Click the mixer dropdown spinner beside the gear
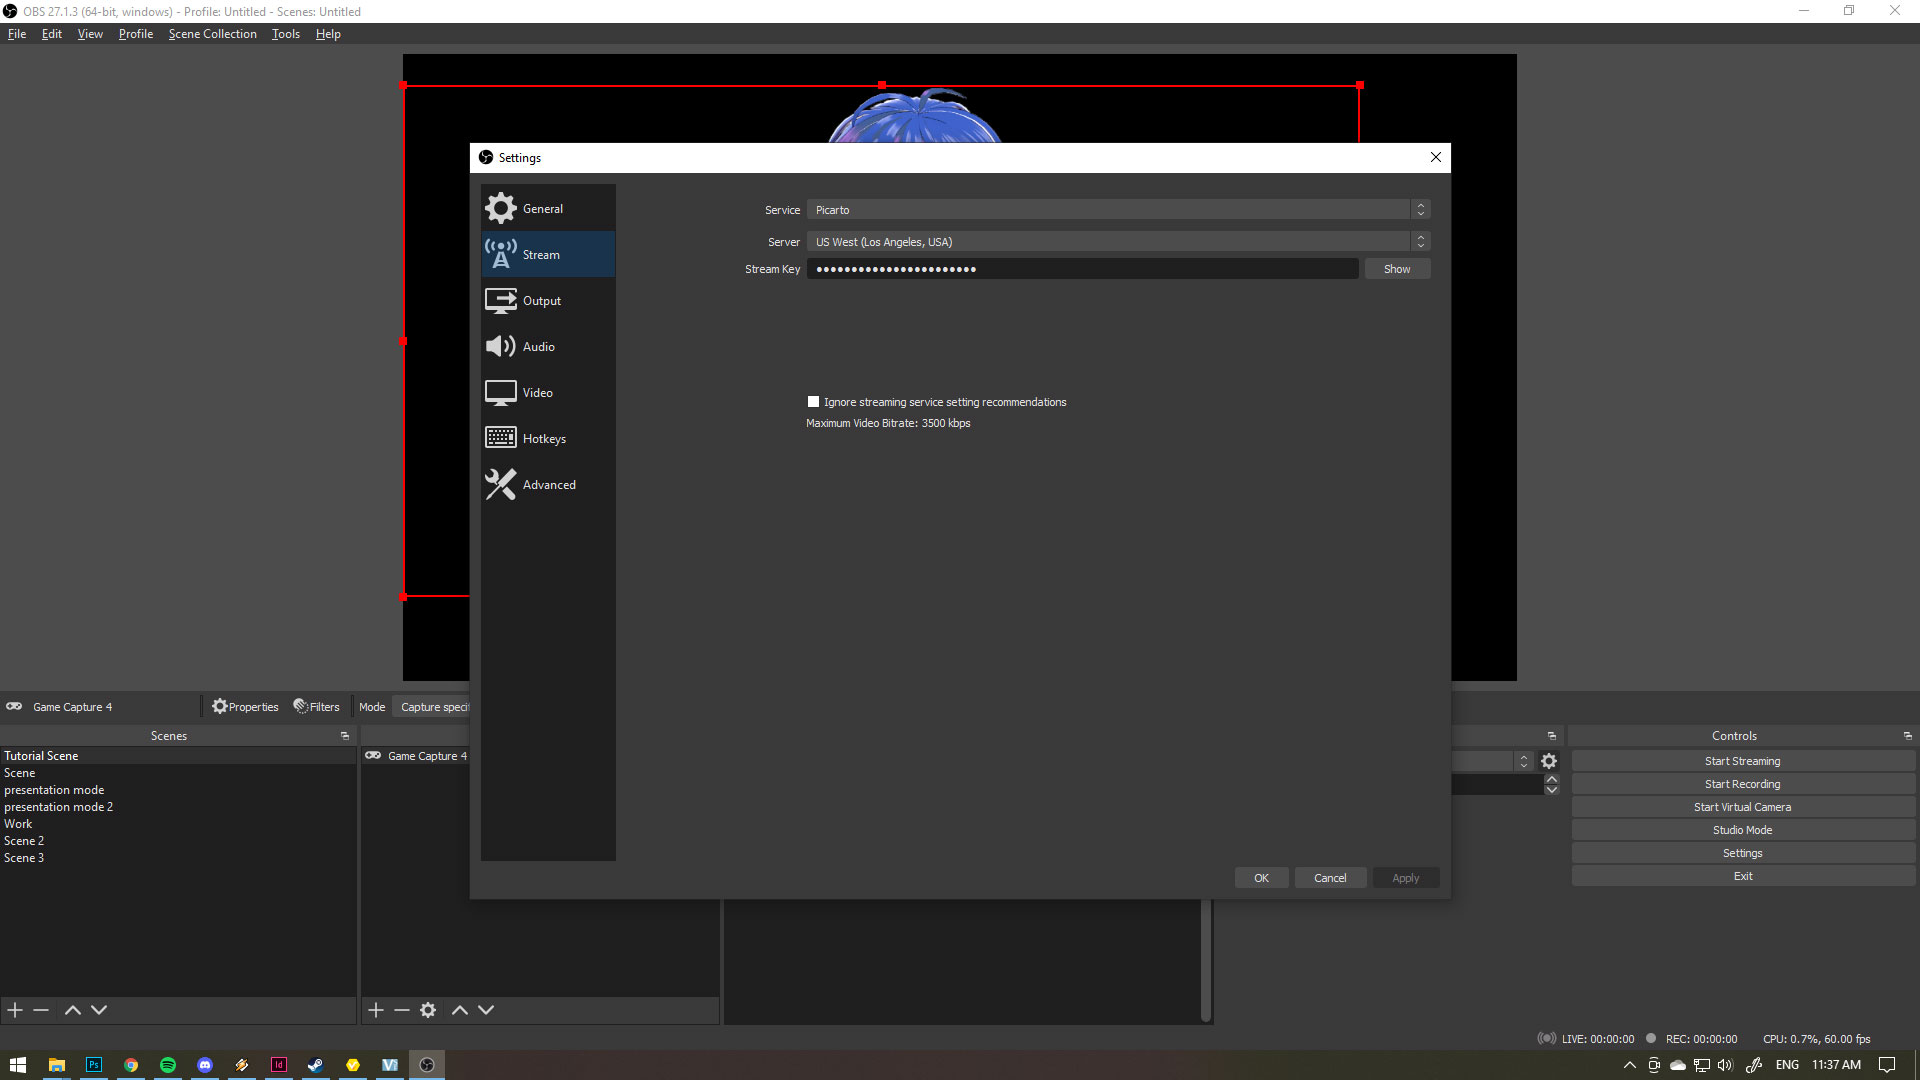 (x=1523, y=761)
